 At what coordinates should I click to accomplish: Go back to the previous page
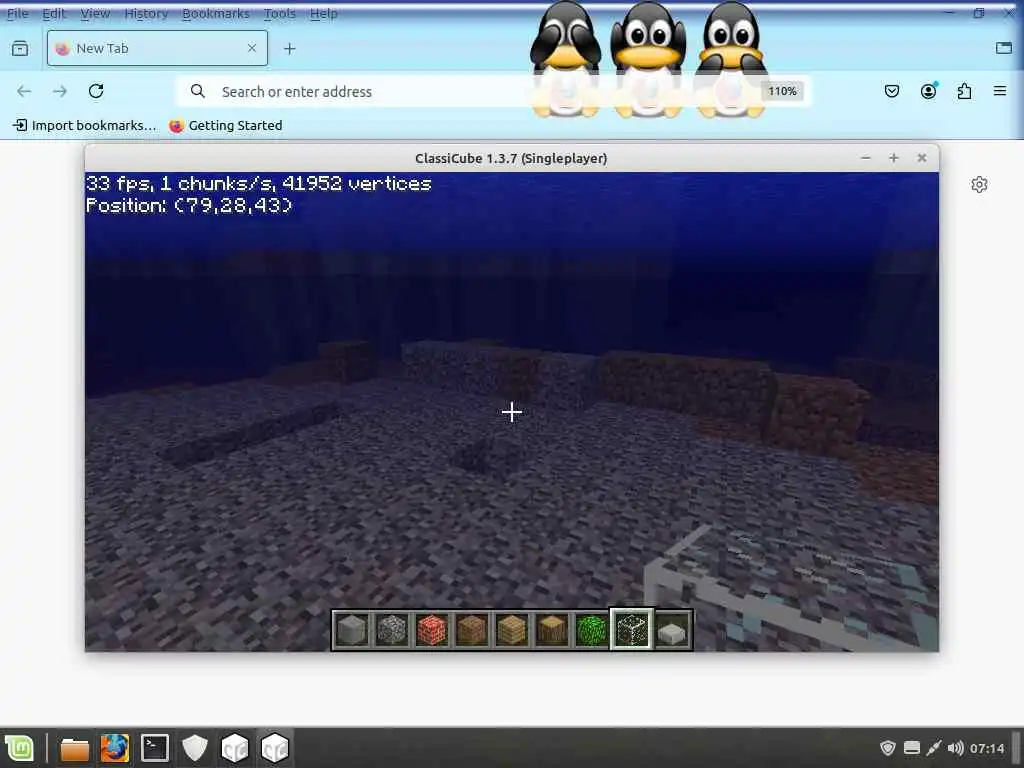pyautogui.click(x=24, y=91)
